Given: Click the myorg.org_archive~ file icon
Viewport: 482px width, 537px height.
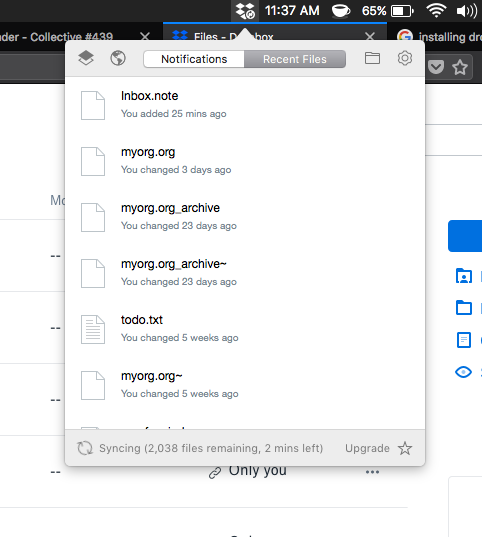Looking at the screenshot, I should pos(93,273).
